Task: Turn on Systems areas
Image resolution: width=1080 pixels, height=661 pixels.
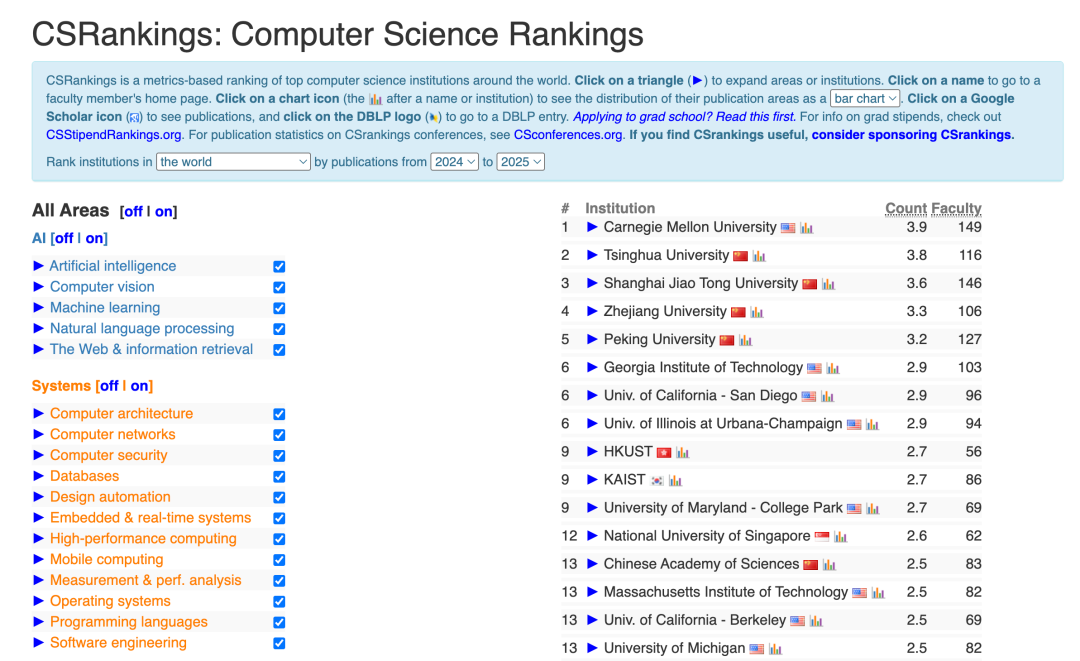Action: (139, 386)
